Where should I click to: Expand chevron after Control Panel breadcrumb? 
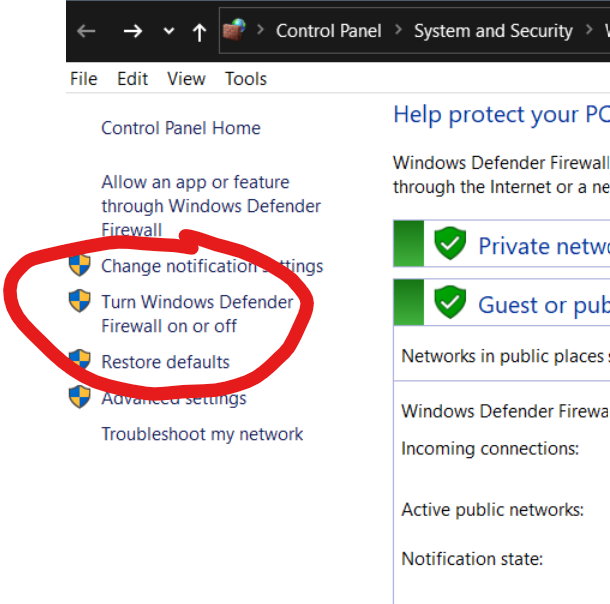coord(398,30)
